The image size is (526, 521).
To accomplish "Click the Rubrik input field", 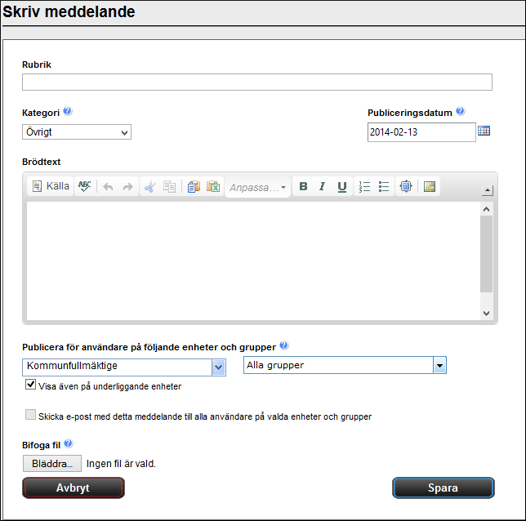I will (257, 82).
